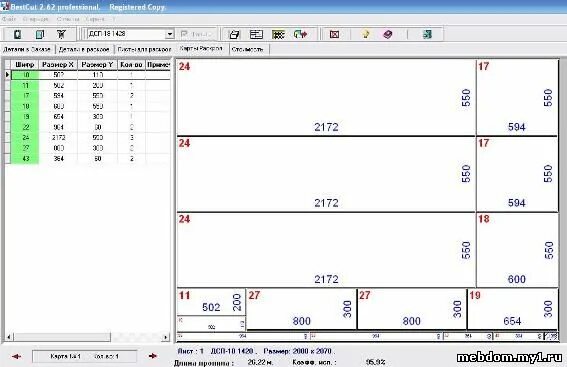Switch to the Детали в раскрое tab

pyautogui.click(x=84, y=49)
